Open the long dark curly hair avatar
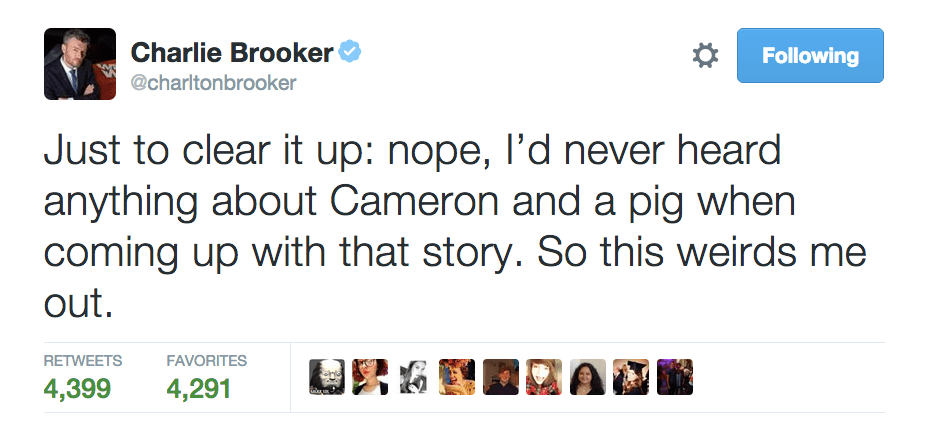Viewport: 929px width, 424px height. [588, 377]
